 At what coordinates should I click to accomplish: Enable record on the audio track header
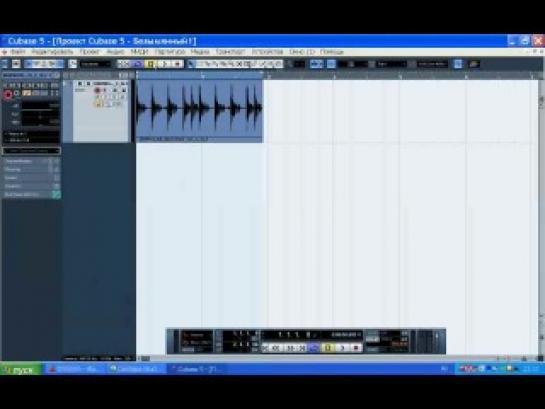[97, 90]
